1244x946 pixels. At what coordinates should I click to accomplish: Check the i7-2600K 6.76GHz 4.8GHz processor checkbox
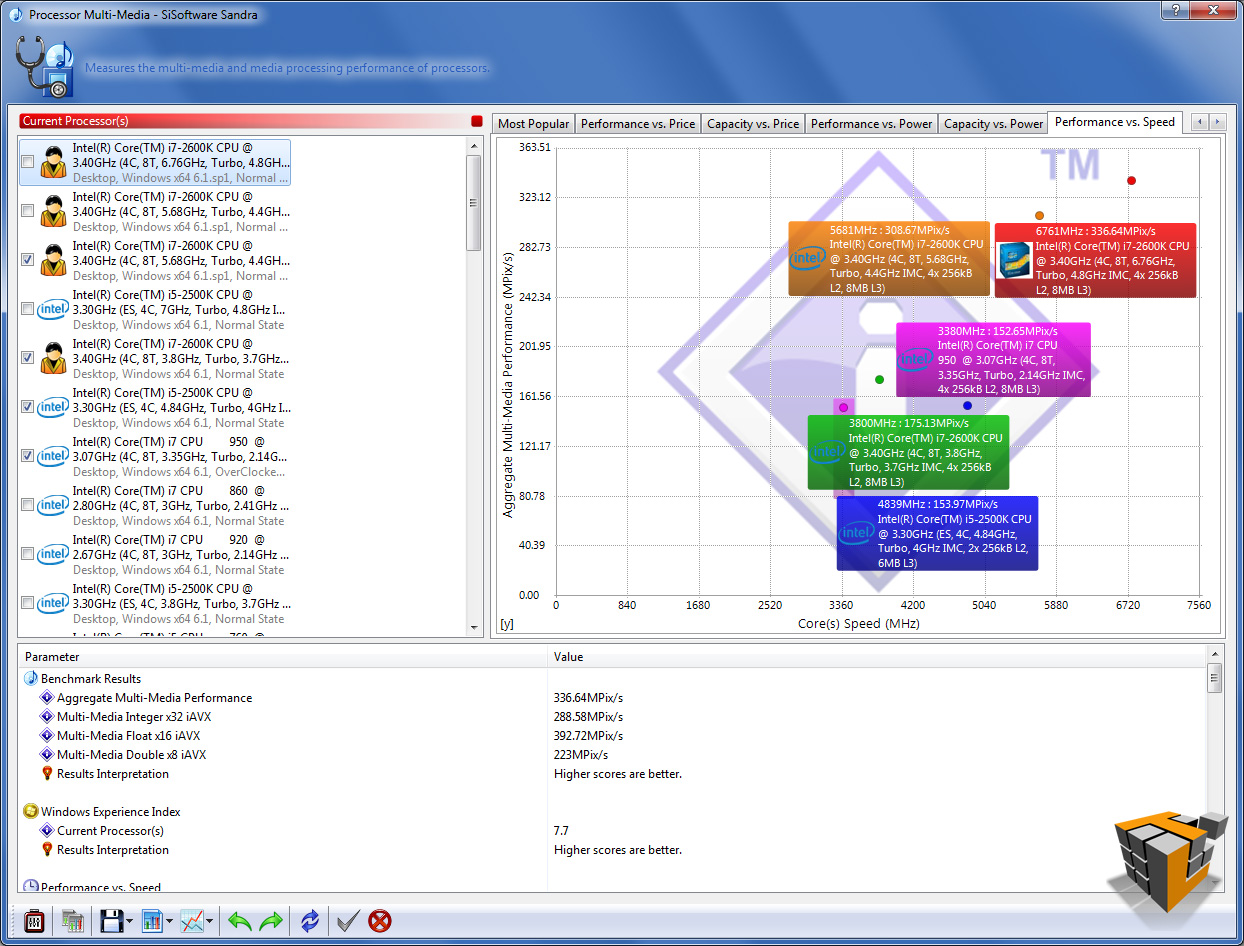pyautogui.click(x=27, y=162)
